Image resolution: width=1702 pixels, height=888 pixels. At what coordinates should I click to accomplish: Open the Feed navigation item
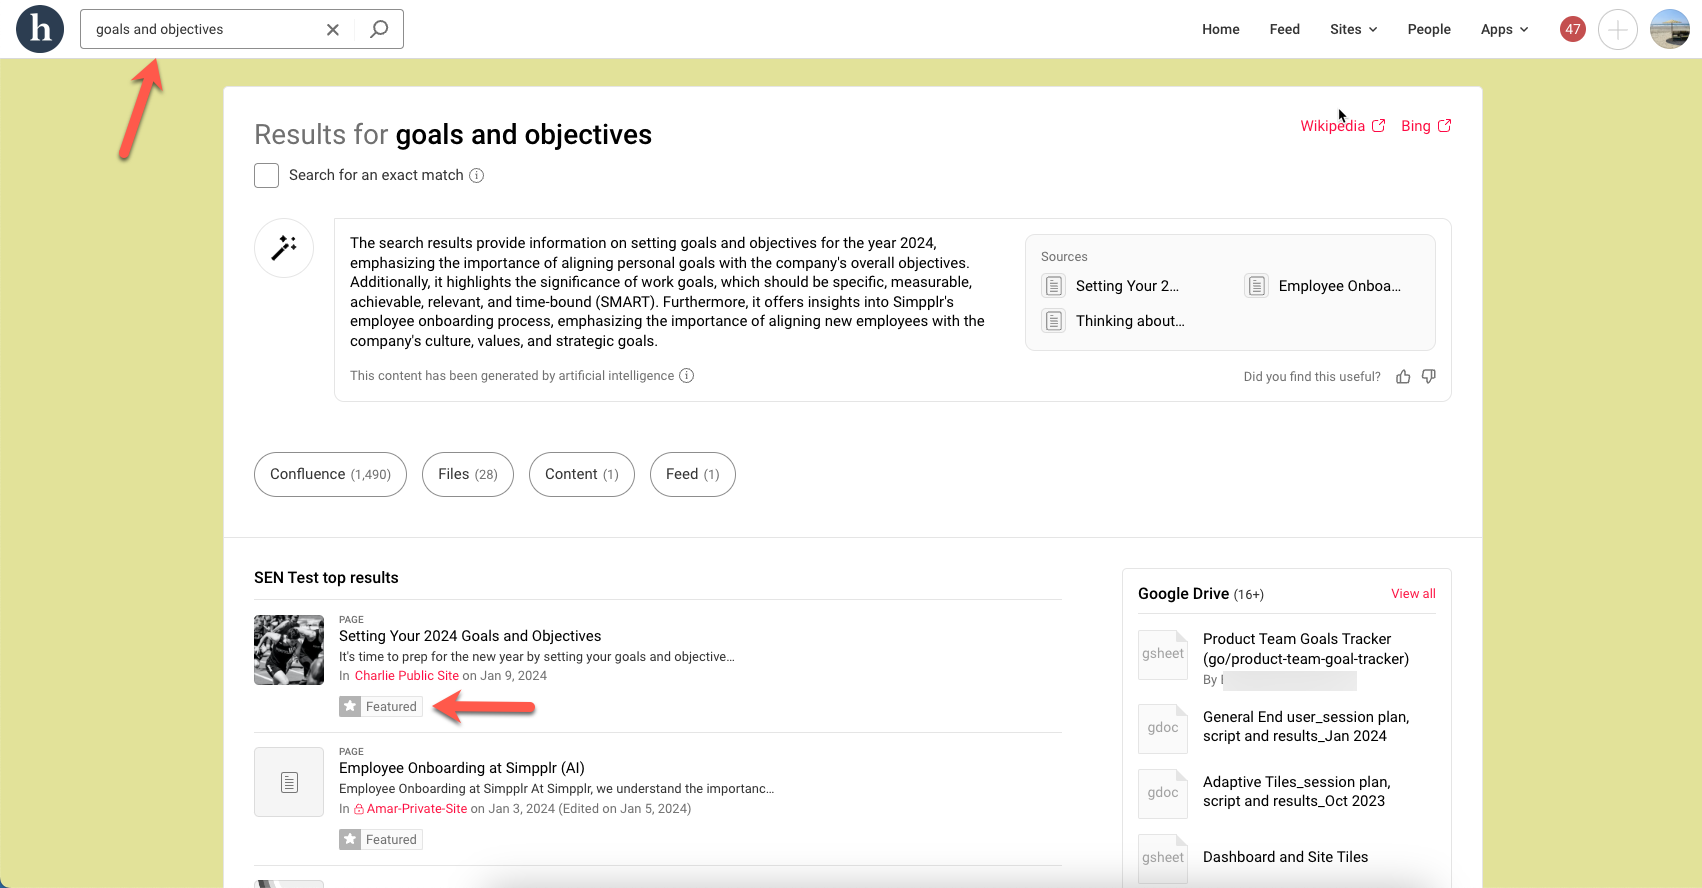coord(1284,29)
